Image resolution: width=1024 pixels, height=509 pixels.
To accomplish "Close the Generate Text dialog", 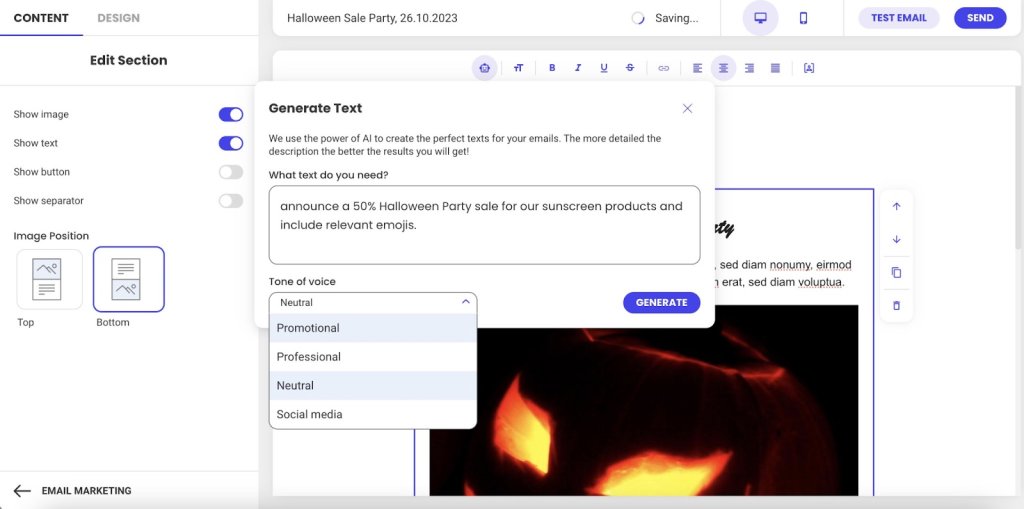I will pos(687,108).
